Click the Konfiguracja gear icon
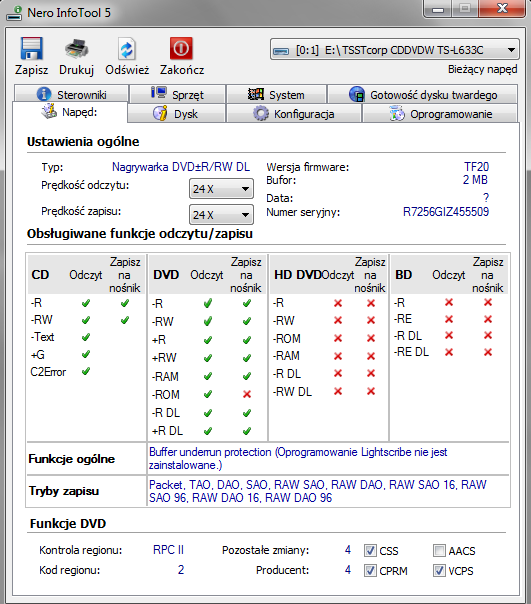Screen dimensions: 531x604 point(261,114)
